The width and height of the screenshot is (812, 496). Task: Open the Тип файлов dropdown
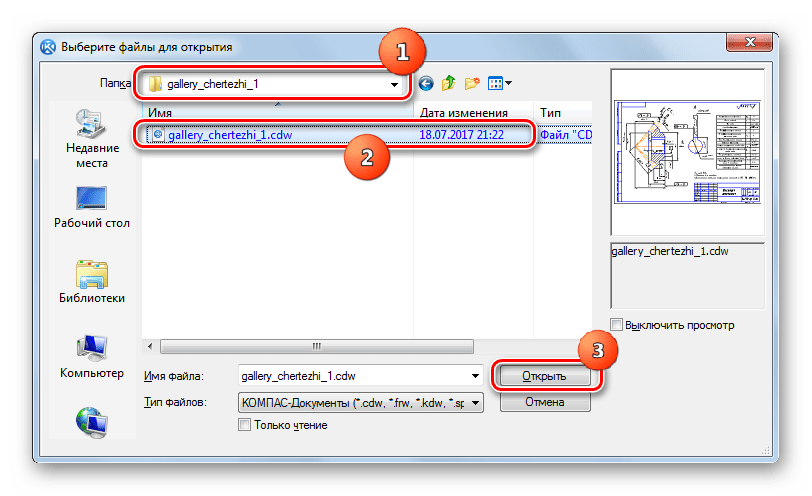475,402
